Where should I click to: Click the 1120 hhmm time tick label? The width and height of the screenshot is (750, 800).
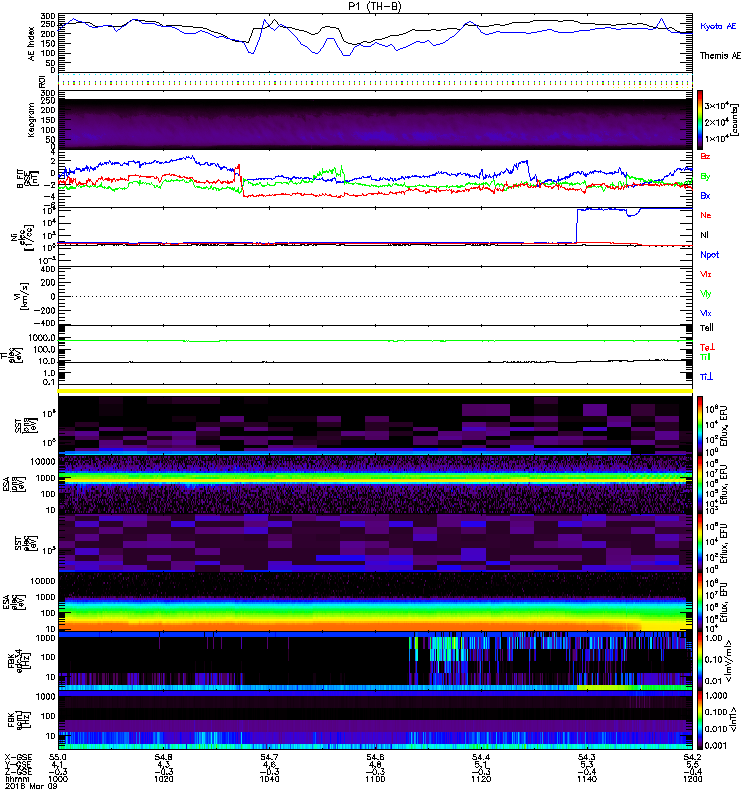click(481, 779)
